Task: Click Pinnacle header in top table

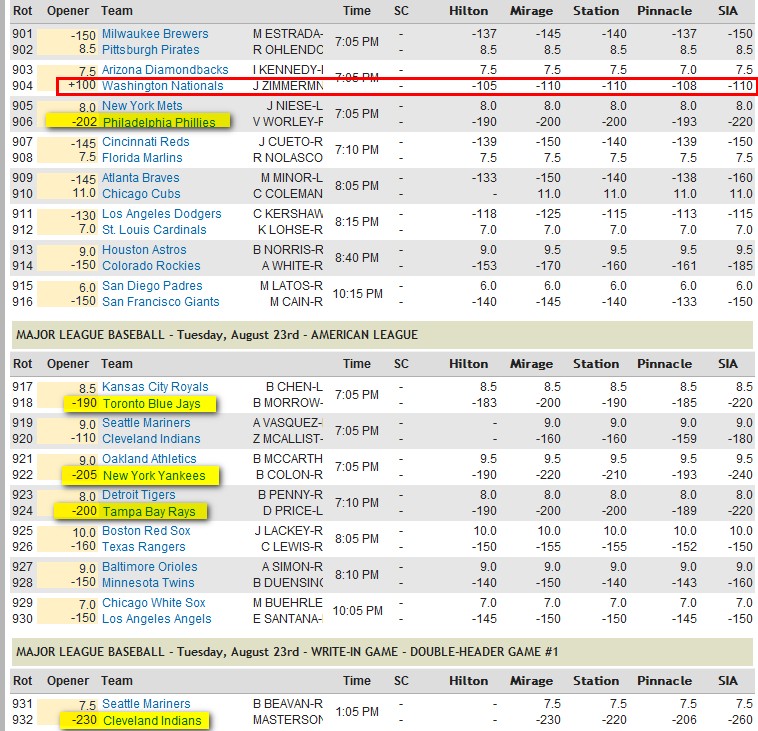Action: pyautogui.click(x=664, y=11)
